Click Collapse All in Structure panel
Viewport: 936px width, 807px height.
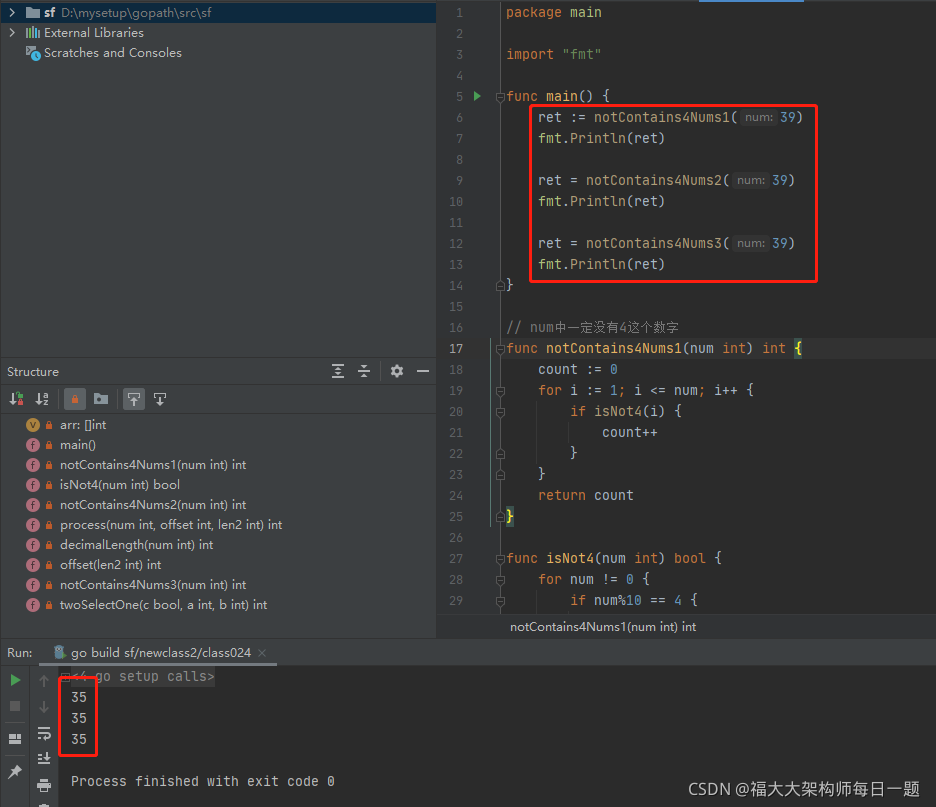click(x=364, y=371)
